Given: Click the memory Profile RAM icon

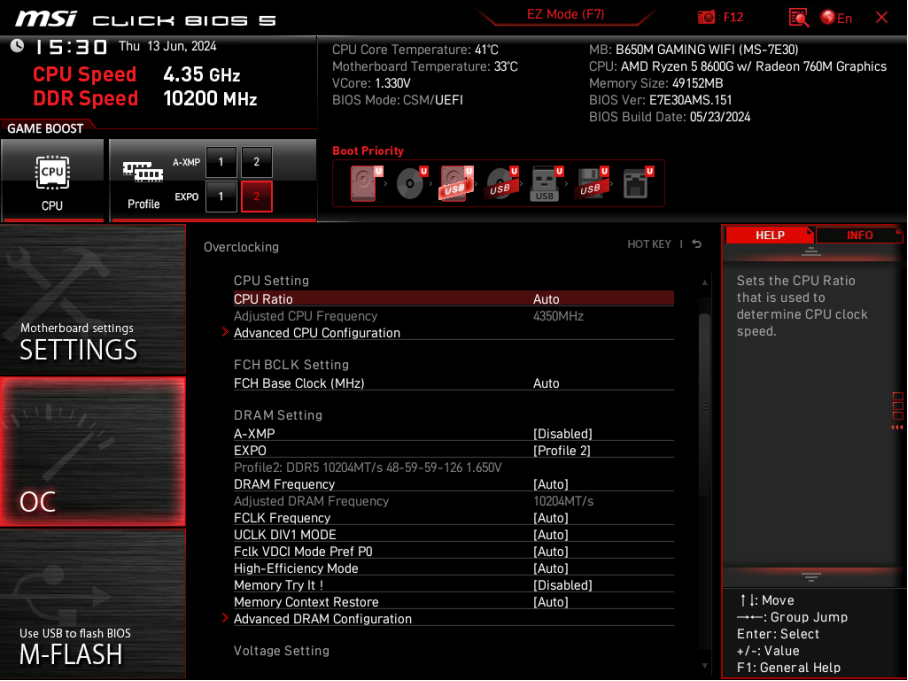Looking at the screenshot, I should click(x=143, y=171).
